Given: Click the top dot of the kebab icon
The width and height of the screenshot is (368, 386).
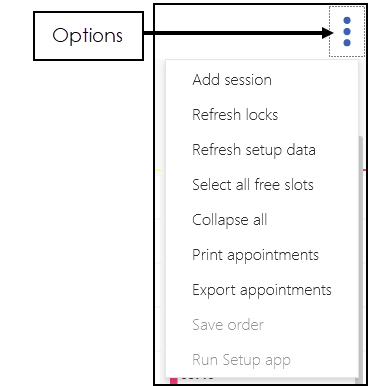Looking at the screenshot, I should 347,21.
